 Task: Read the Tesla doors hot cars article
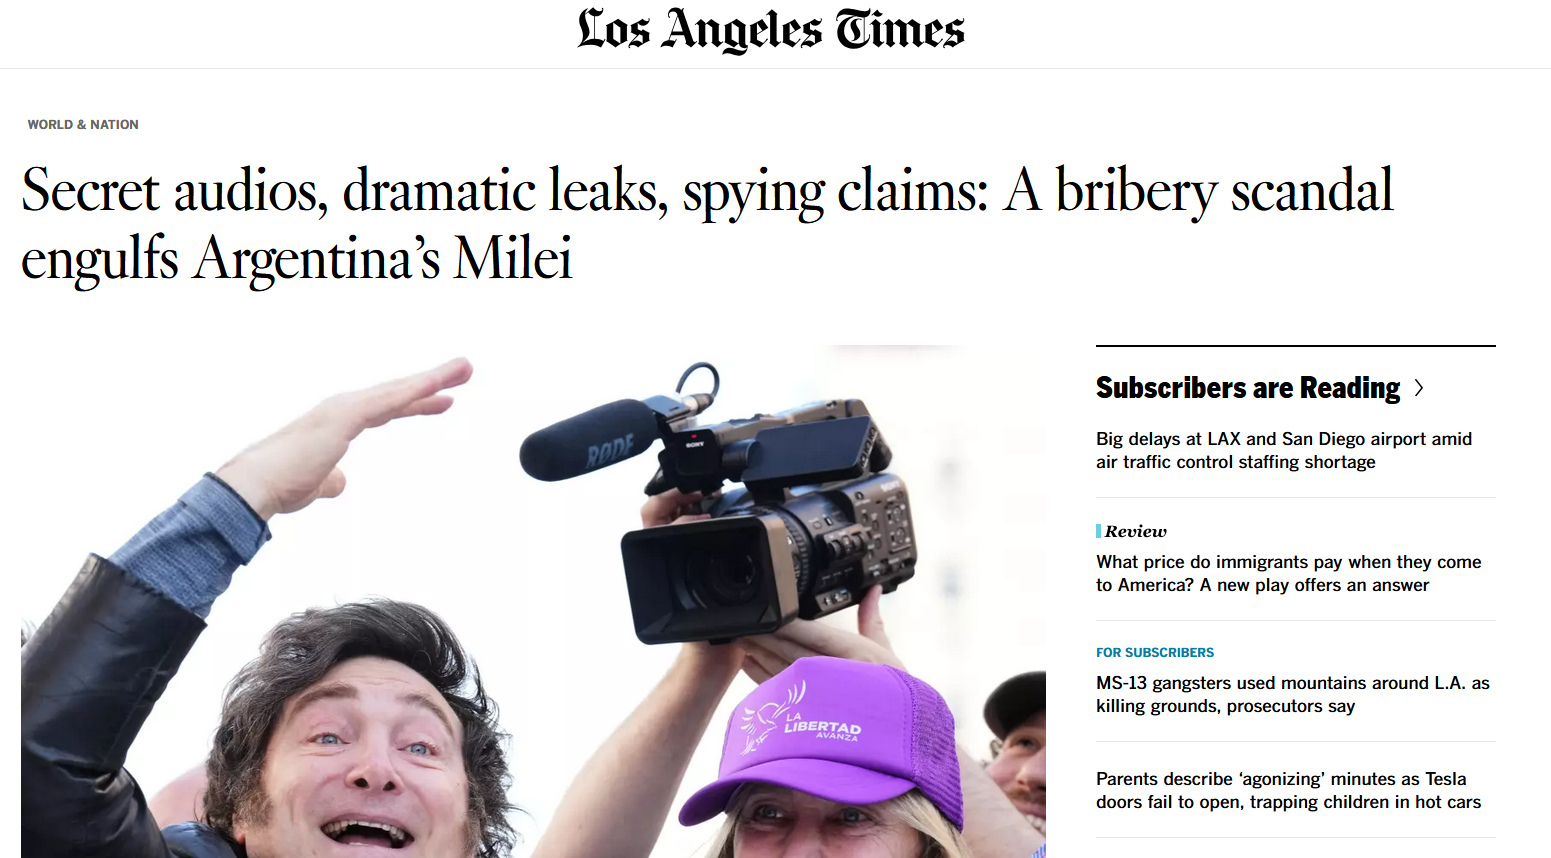coord(1288,790)
